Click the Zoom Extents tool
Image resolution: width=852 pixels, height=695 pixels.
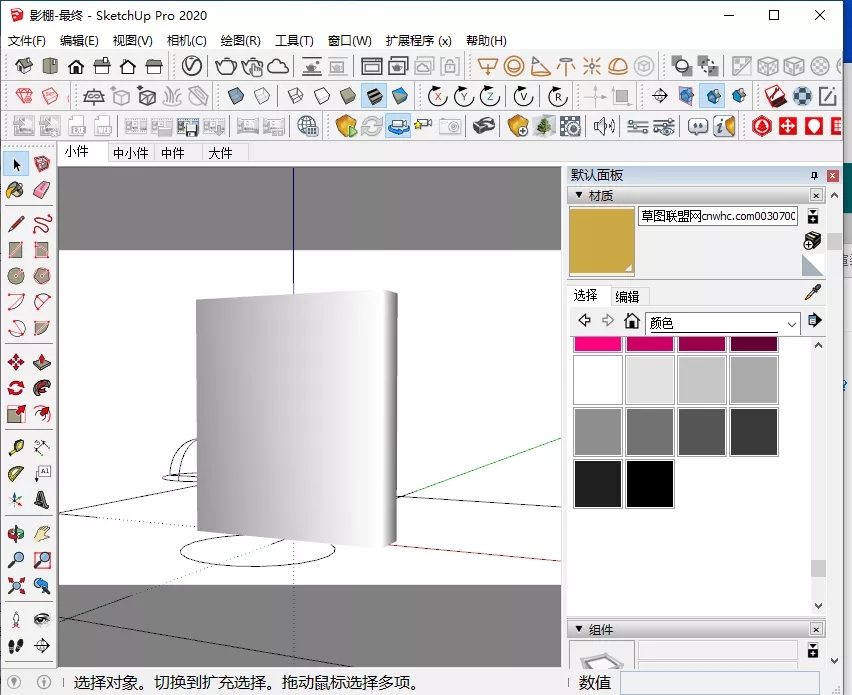16,586
